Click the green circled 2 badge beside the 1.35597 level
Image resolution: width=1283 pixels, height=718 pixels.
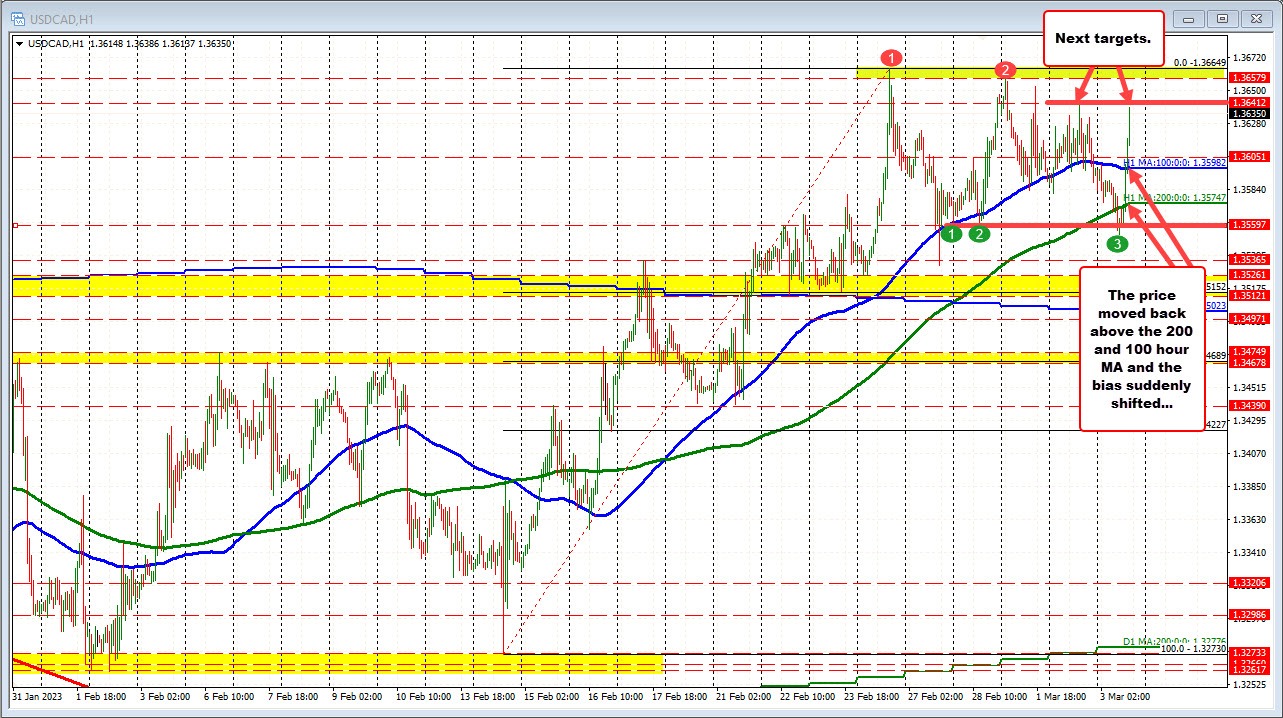[x=978, y=233]
